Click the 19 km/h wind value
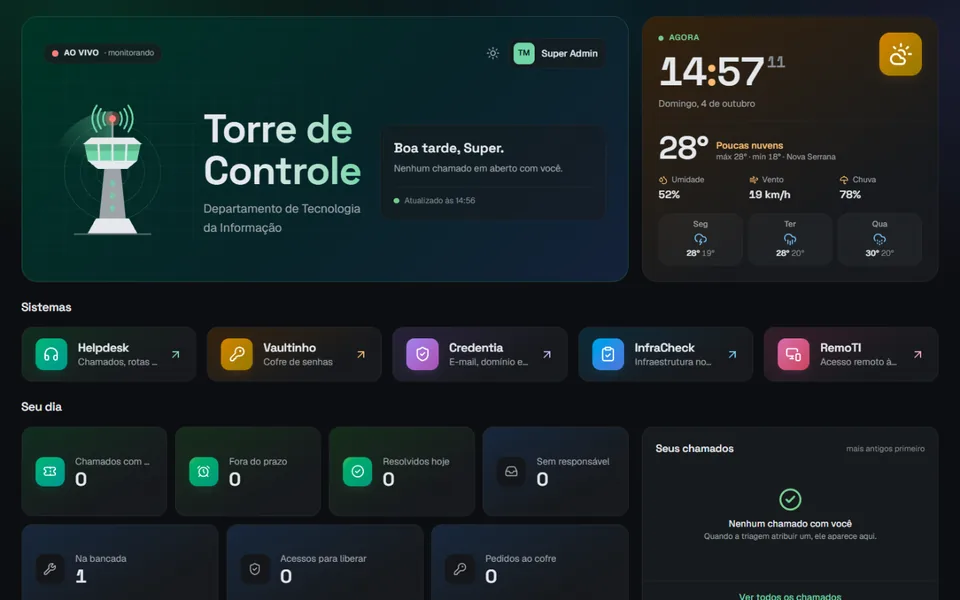 [770, 195]
